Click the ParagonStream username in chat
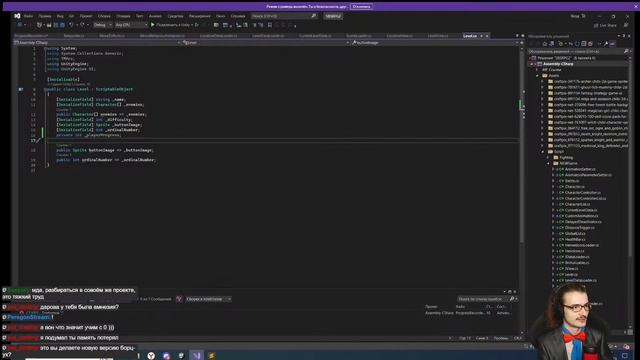The image size is (640, 360). pyautogui.click(x=29, y=317)
